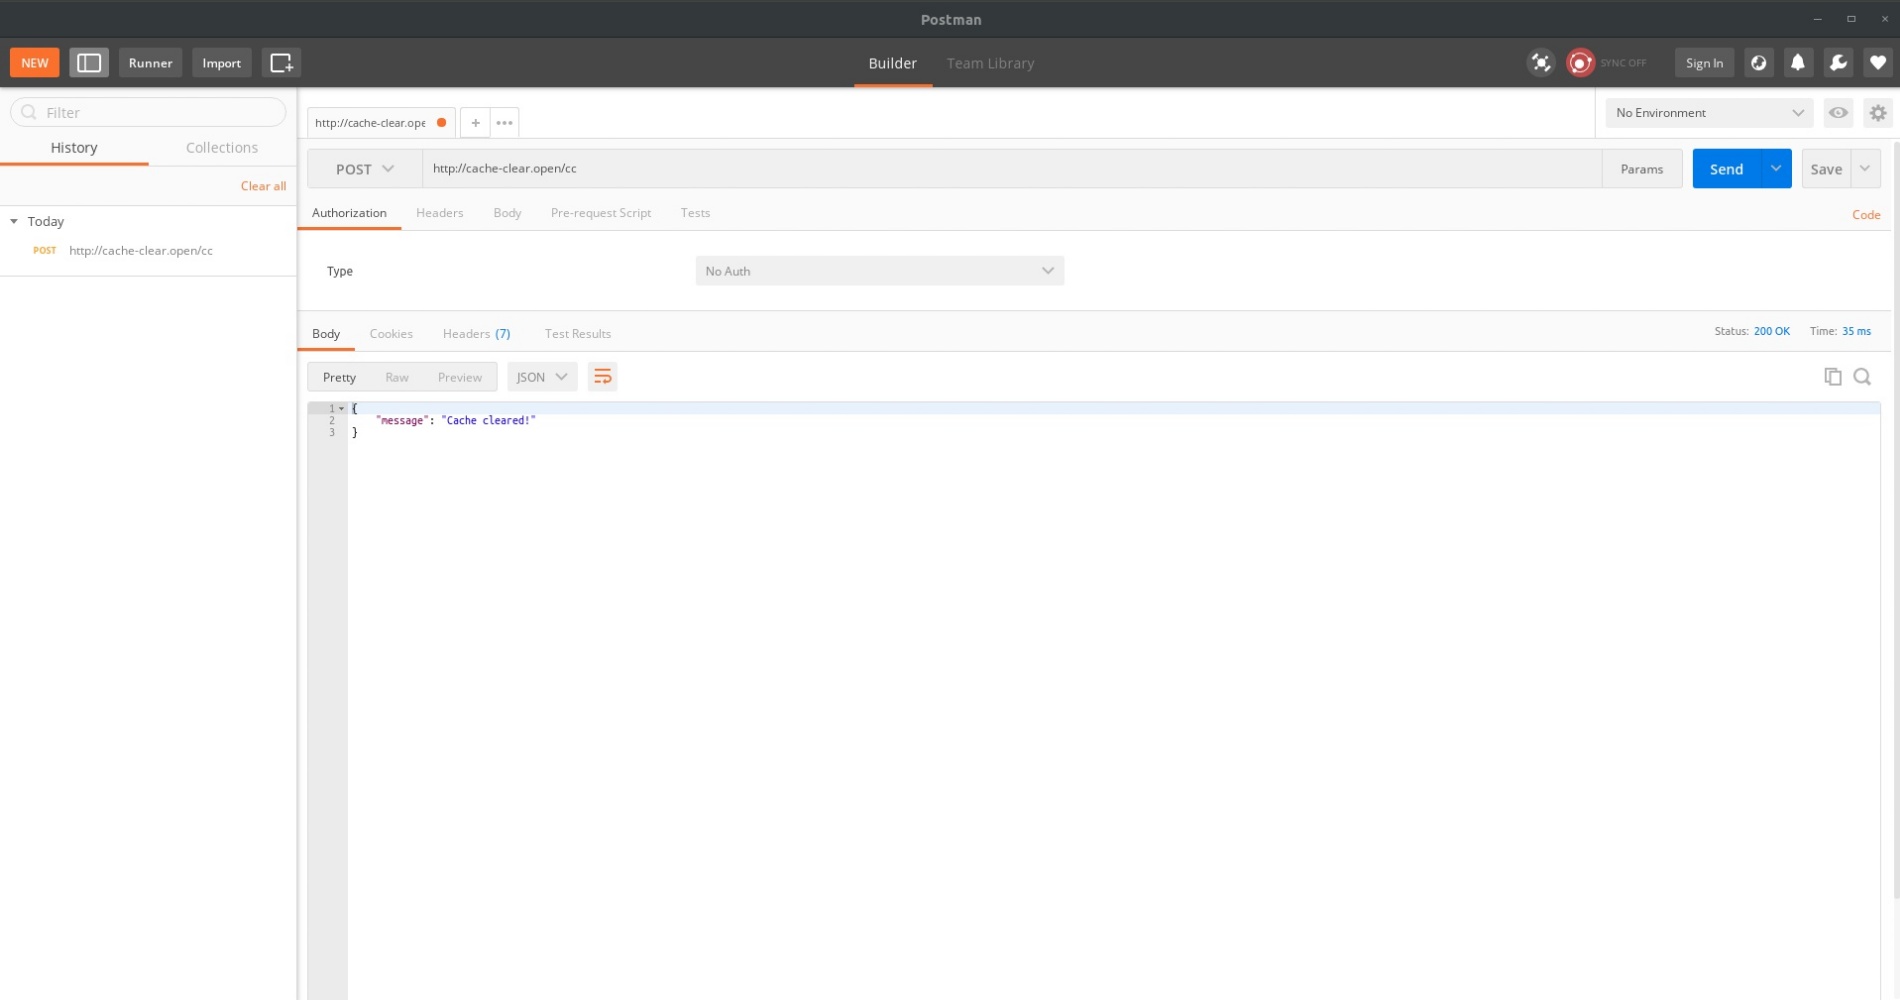Click the browser/runtime globe icon

tap(1758, 62)
